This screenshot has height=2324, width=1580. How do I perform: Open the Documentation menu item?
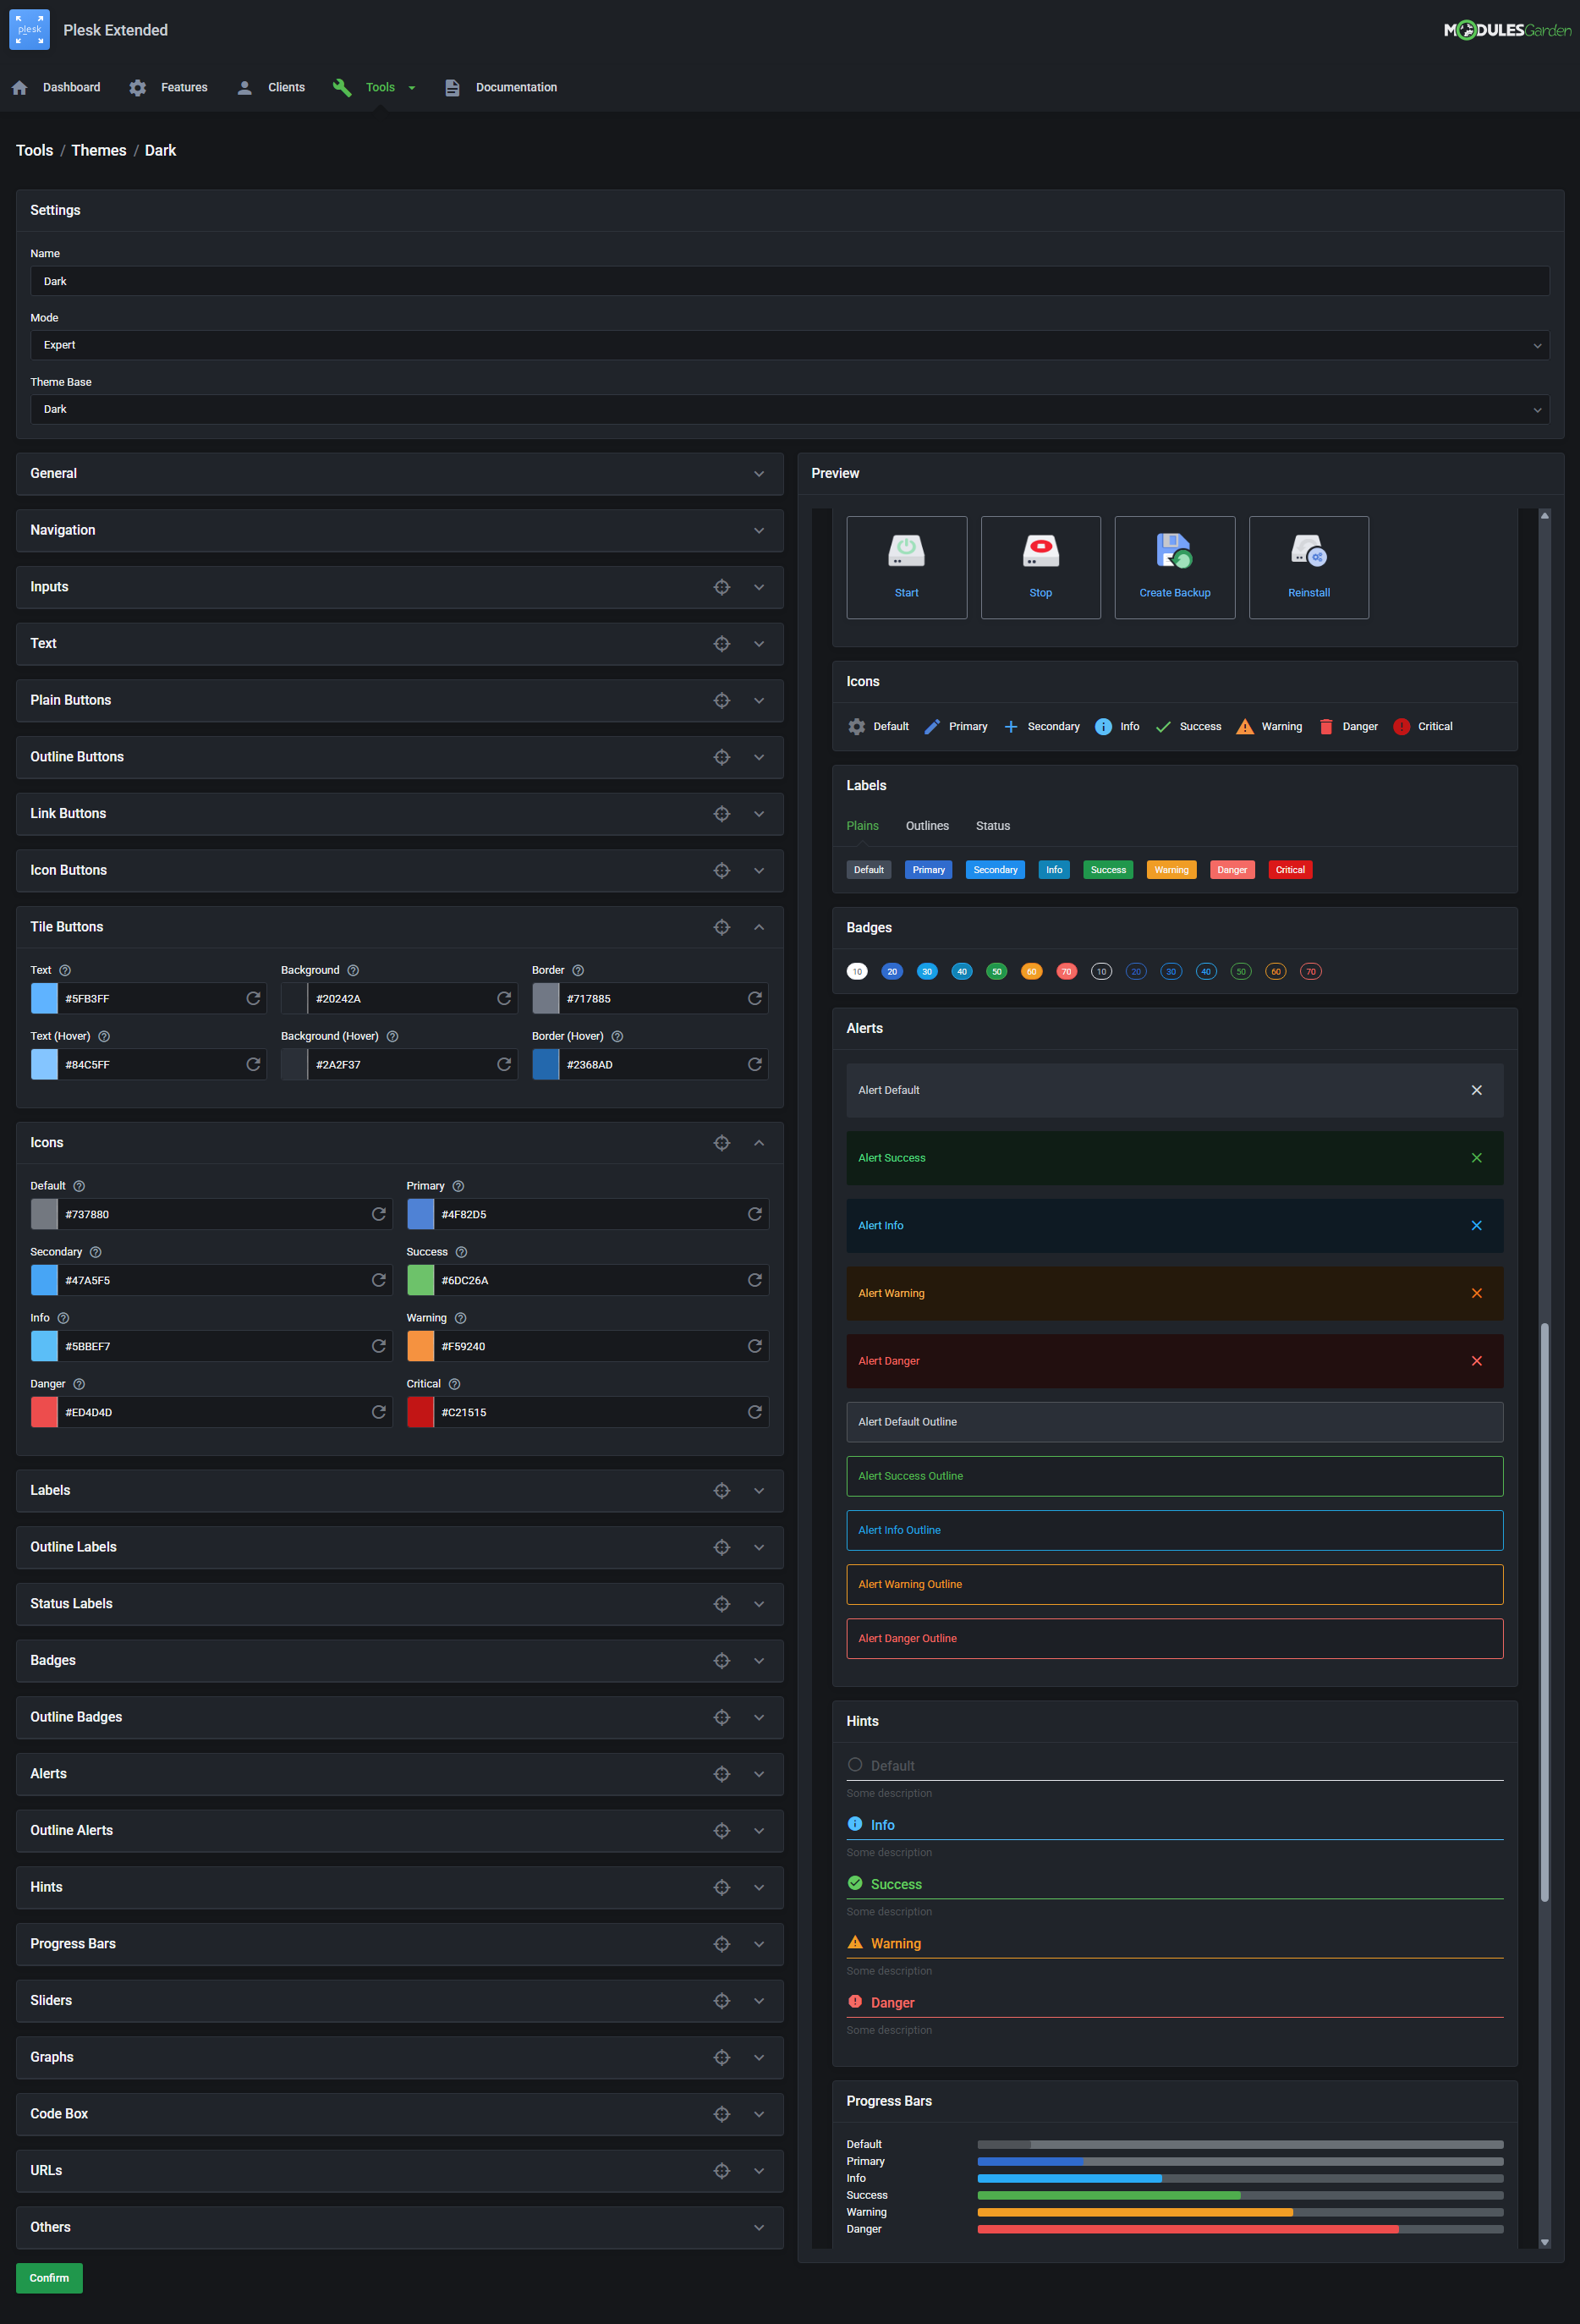(516, 88)
